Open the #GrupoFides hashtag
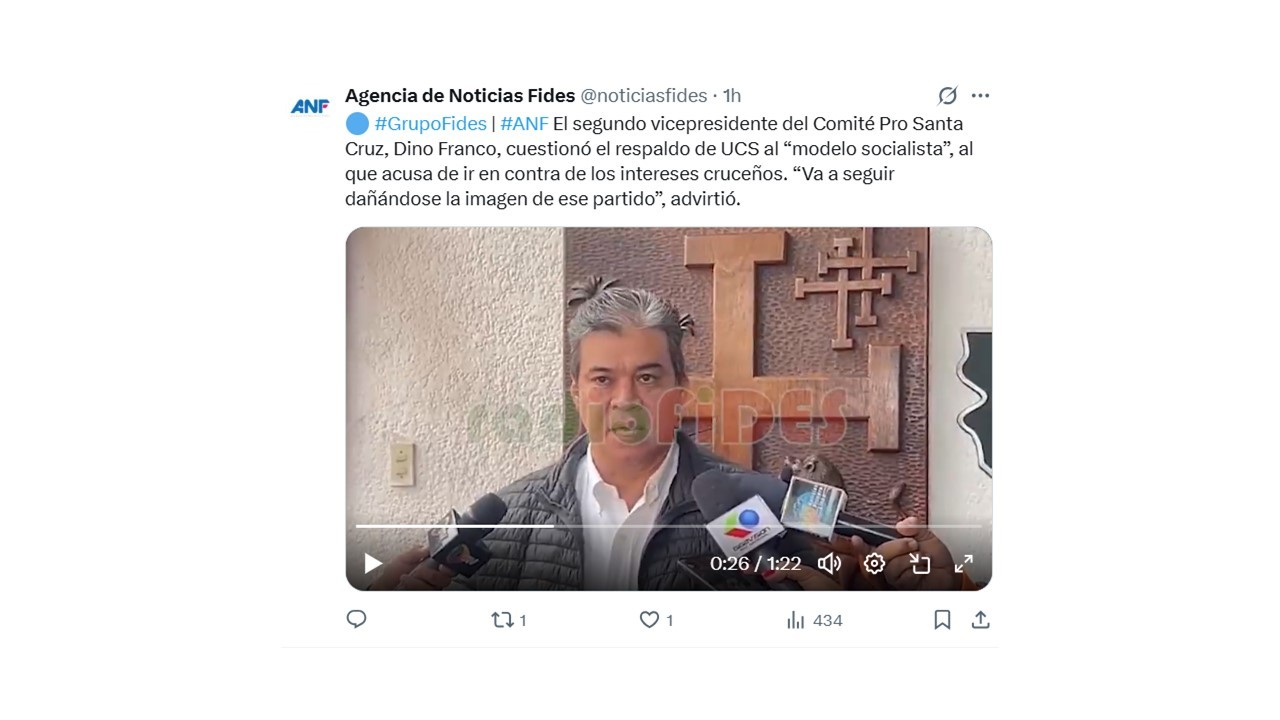The height and width of the screenshot is (720, 1280). [x=430, y=124]
